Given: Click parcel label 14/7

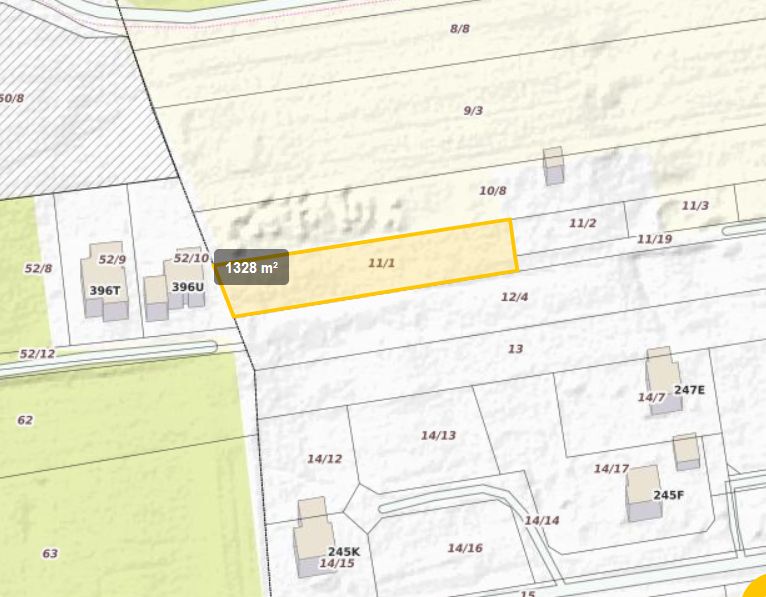Looking at the screenshot, I should click(x=652, y=398).
